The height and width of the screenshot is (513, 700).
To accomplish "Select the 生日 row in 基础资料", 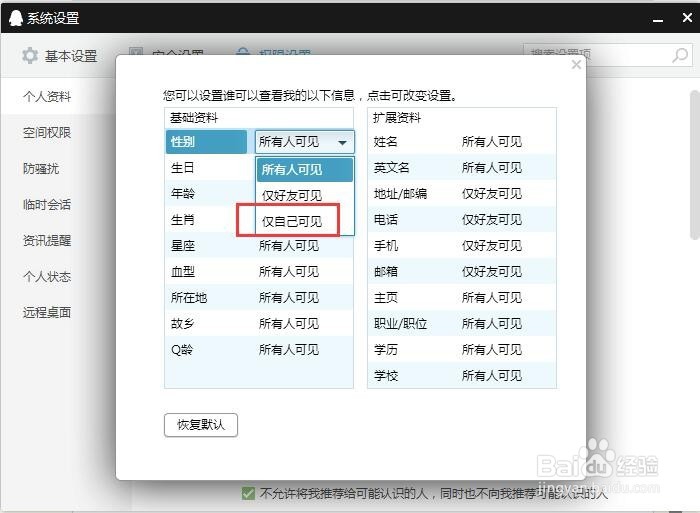I will click(x=210, y=168).
